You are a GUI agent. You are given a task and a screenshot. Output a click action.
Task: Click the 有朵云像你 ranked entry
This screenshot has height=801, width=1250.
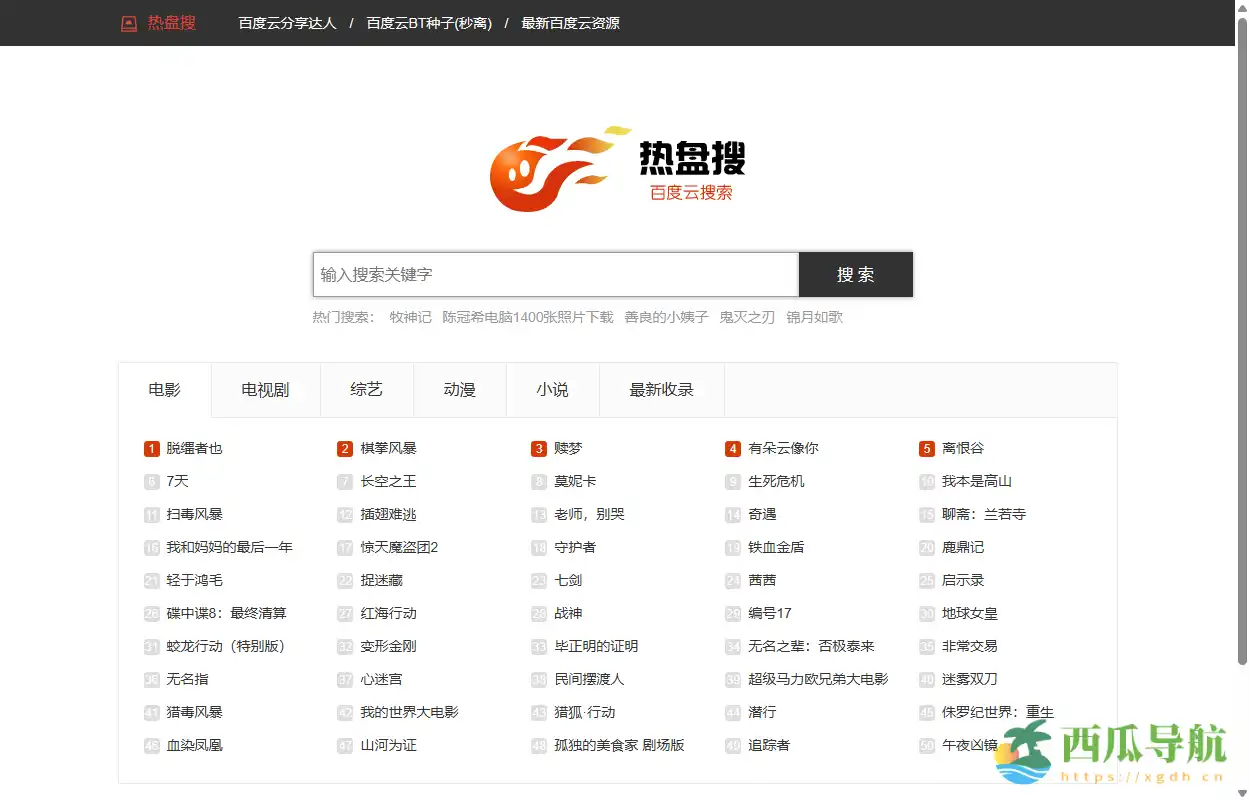784,448
